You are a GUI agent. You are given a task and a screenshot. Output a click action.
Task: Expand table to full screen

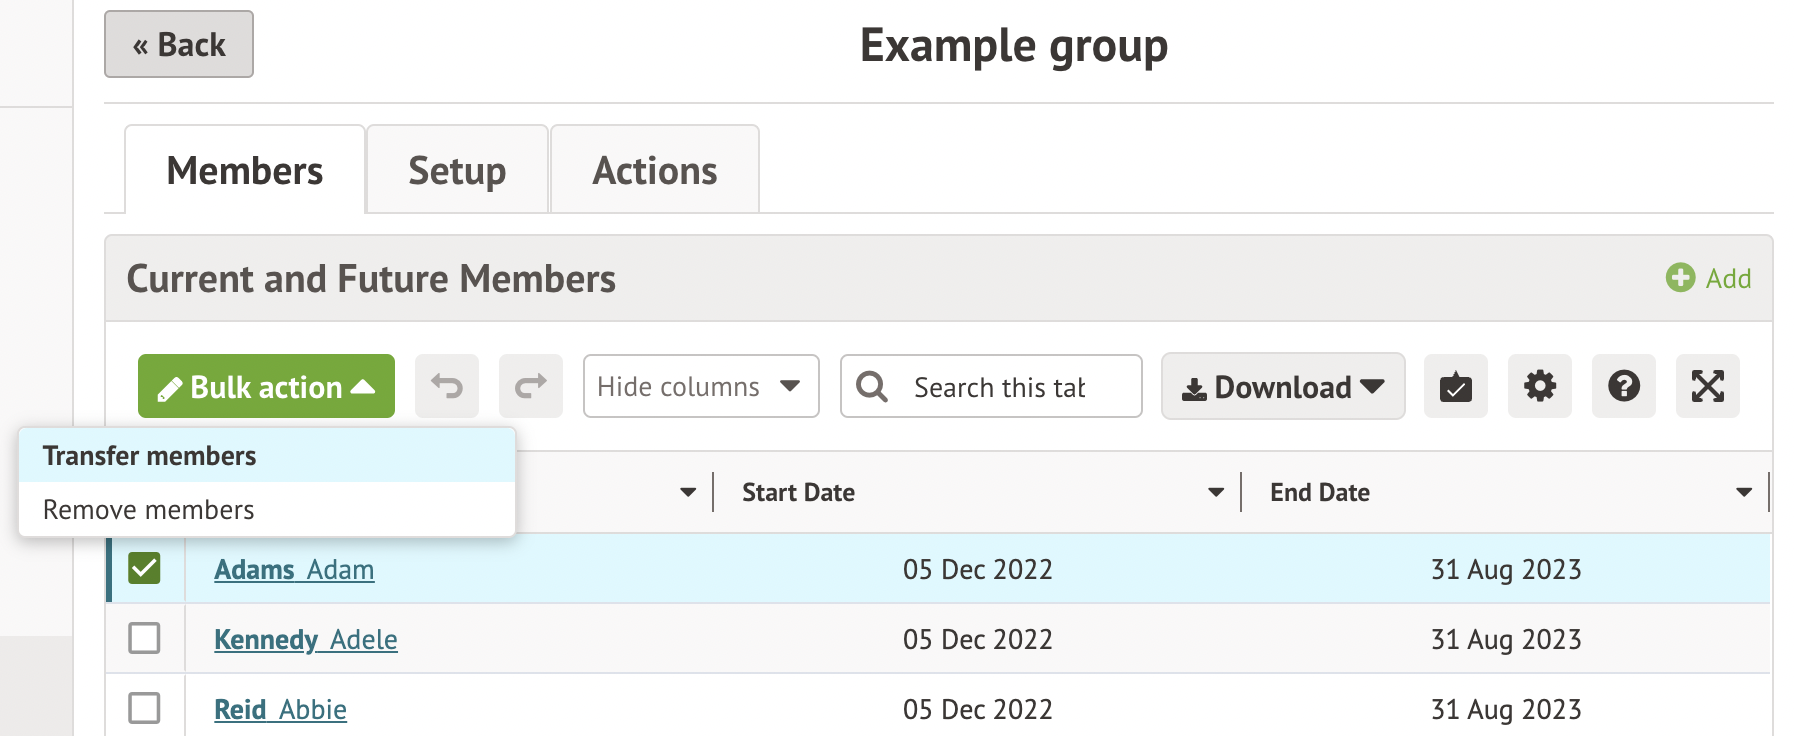pyautogui.click(x=1708, y=386)
